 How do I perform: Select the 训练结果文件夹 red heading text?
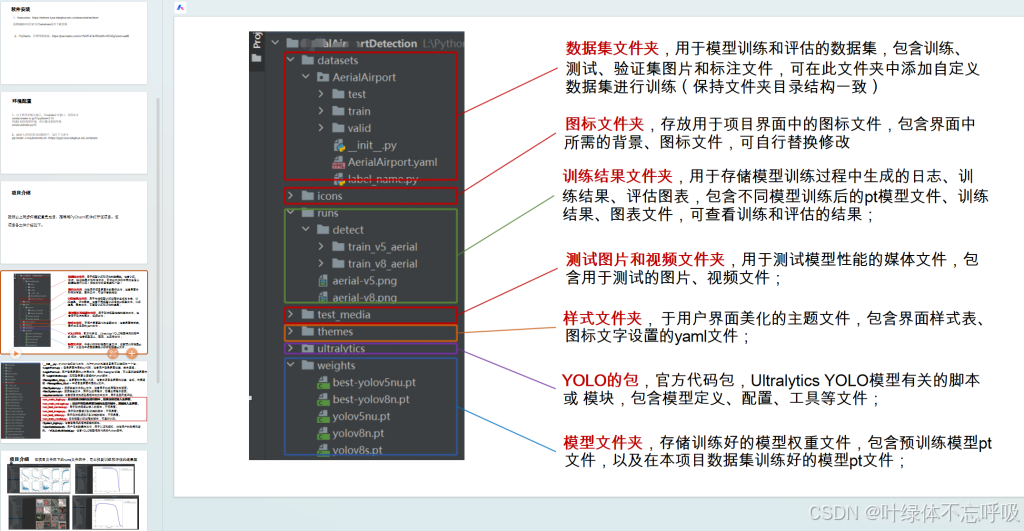click(x=618, y=176)
